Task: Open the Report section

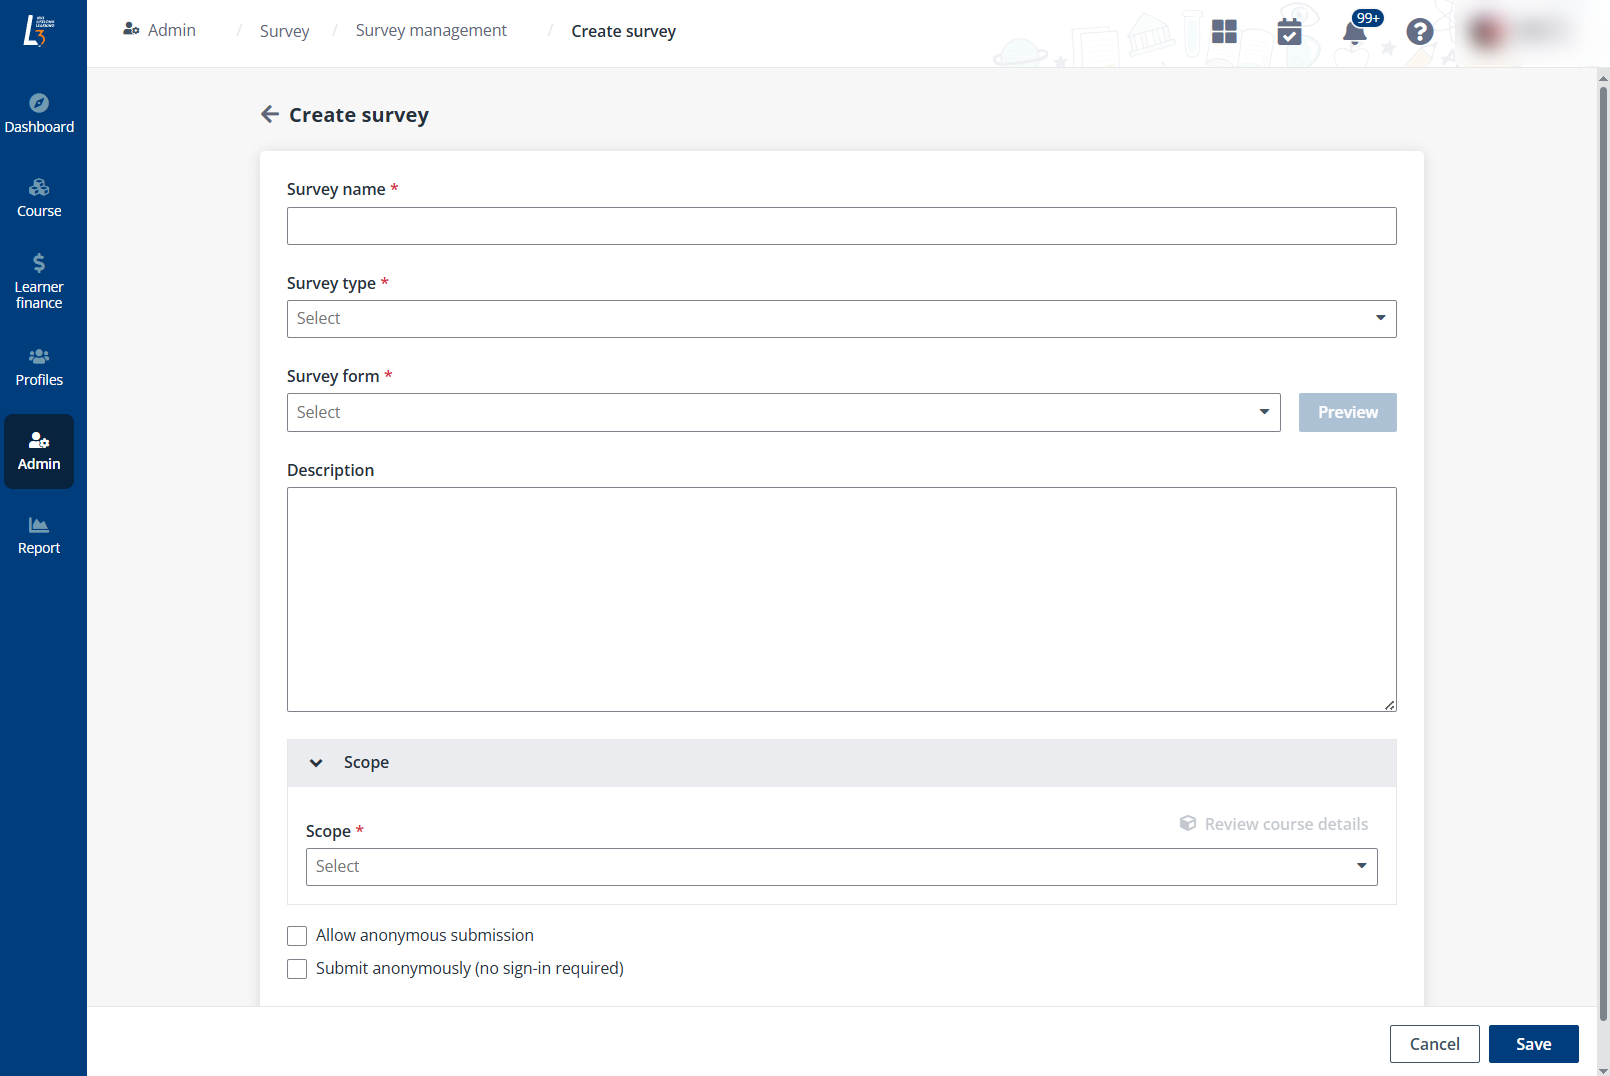Action: point(39,534)
